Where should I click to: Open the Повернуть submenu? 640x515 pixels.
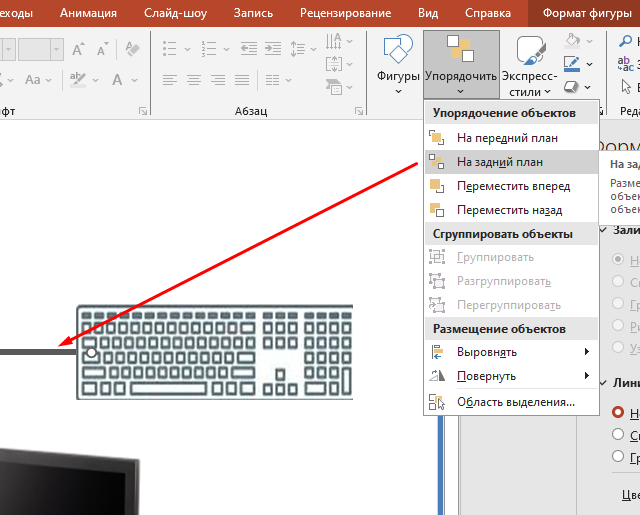pyautogui.click(x=511, y=376)
